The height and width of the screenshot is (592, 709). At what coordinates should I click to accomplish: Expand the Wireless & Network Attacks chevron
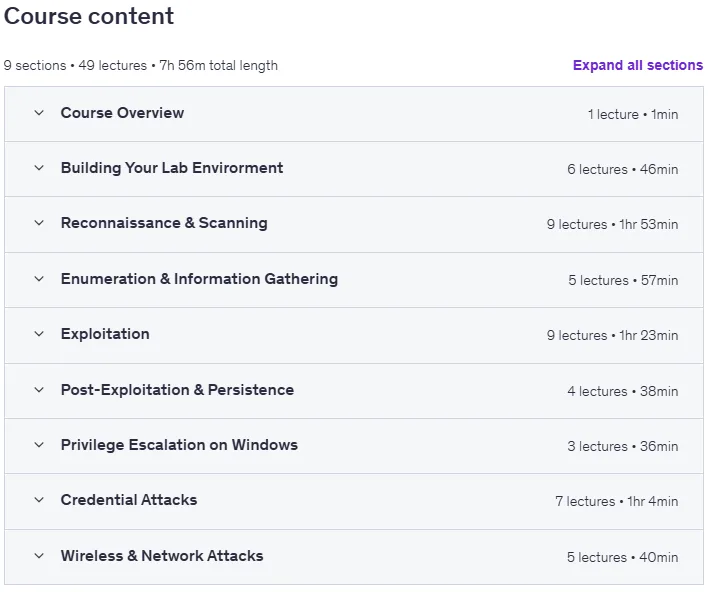coord(39,556)
